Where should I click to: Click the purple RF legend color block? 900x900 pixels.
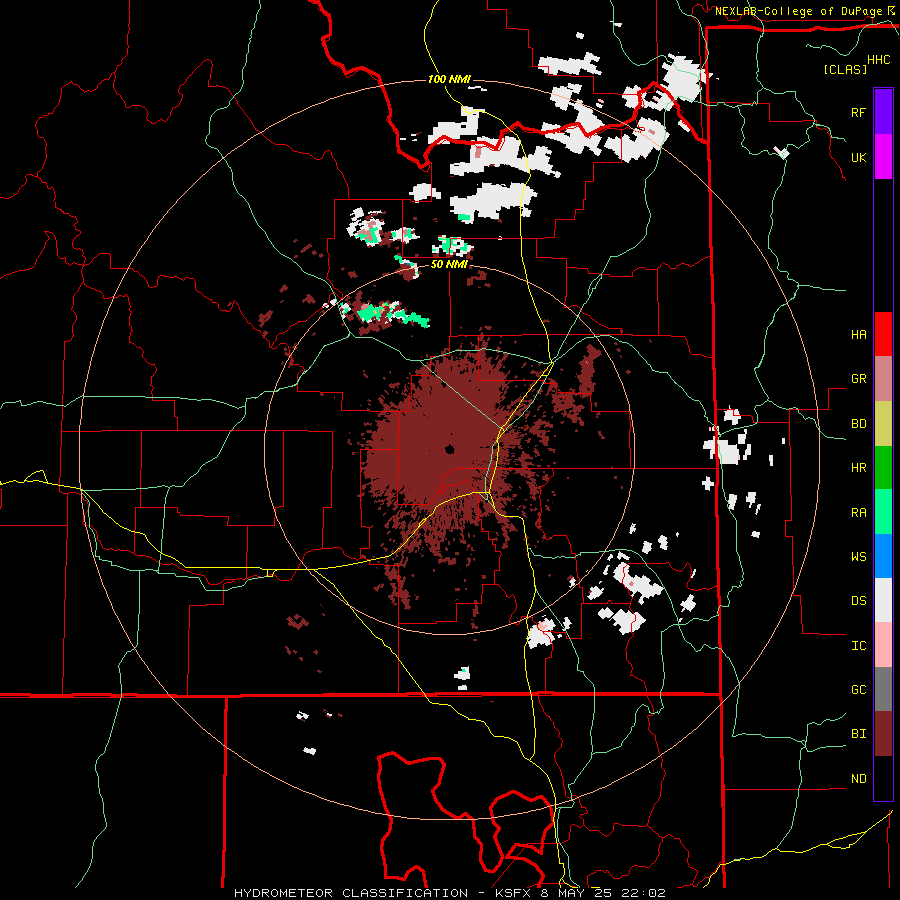(x=883, y=112)
